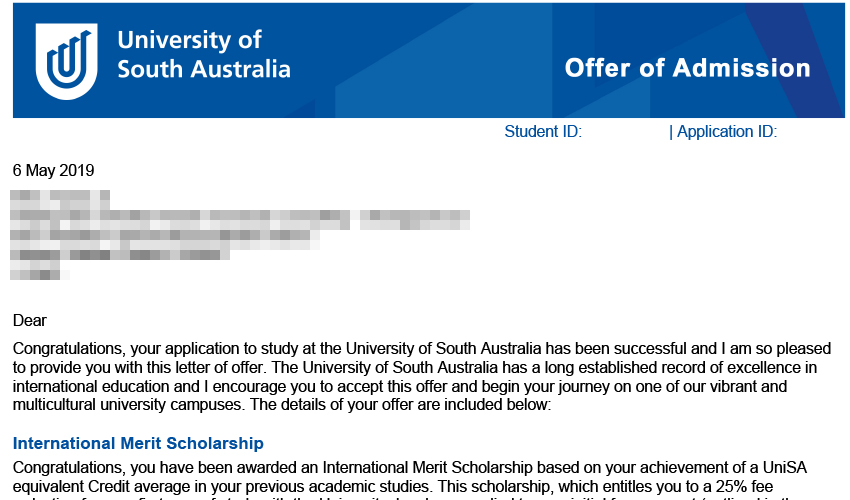Click the blue header banner background
Screen dimensions: 850x500
[x=428, y=60]
